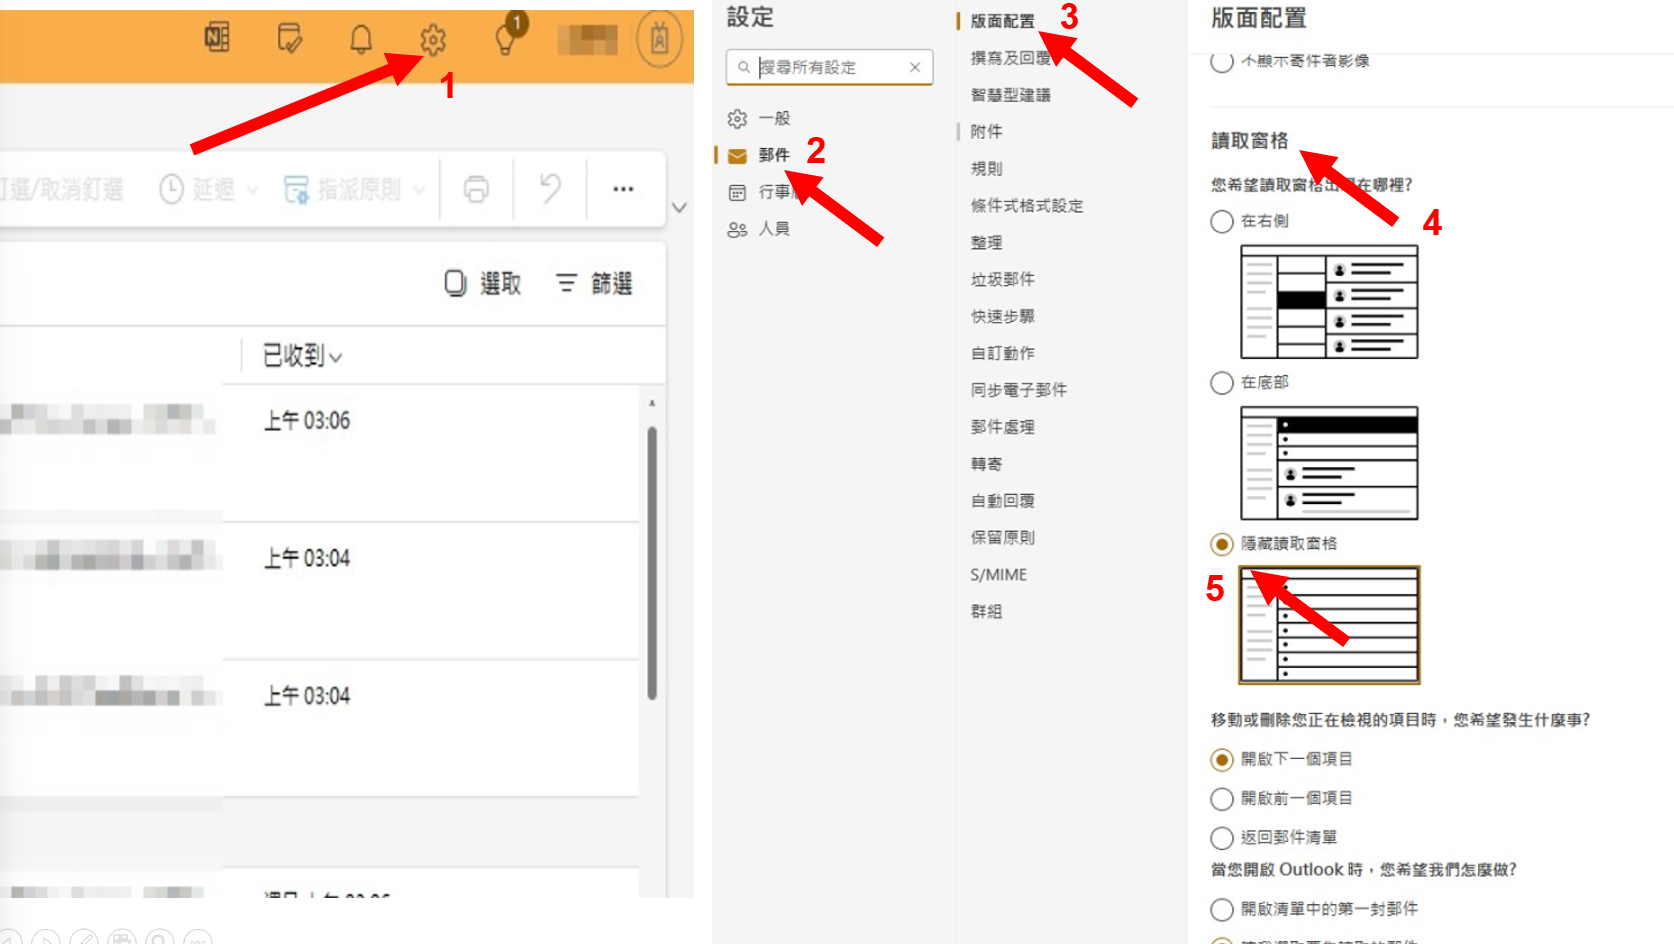This screenshot has height=944, width=1674.
Task: Open the 整理 sweep menu item
Action: (986, 243)
